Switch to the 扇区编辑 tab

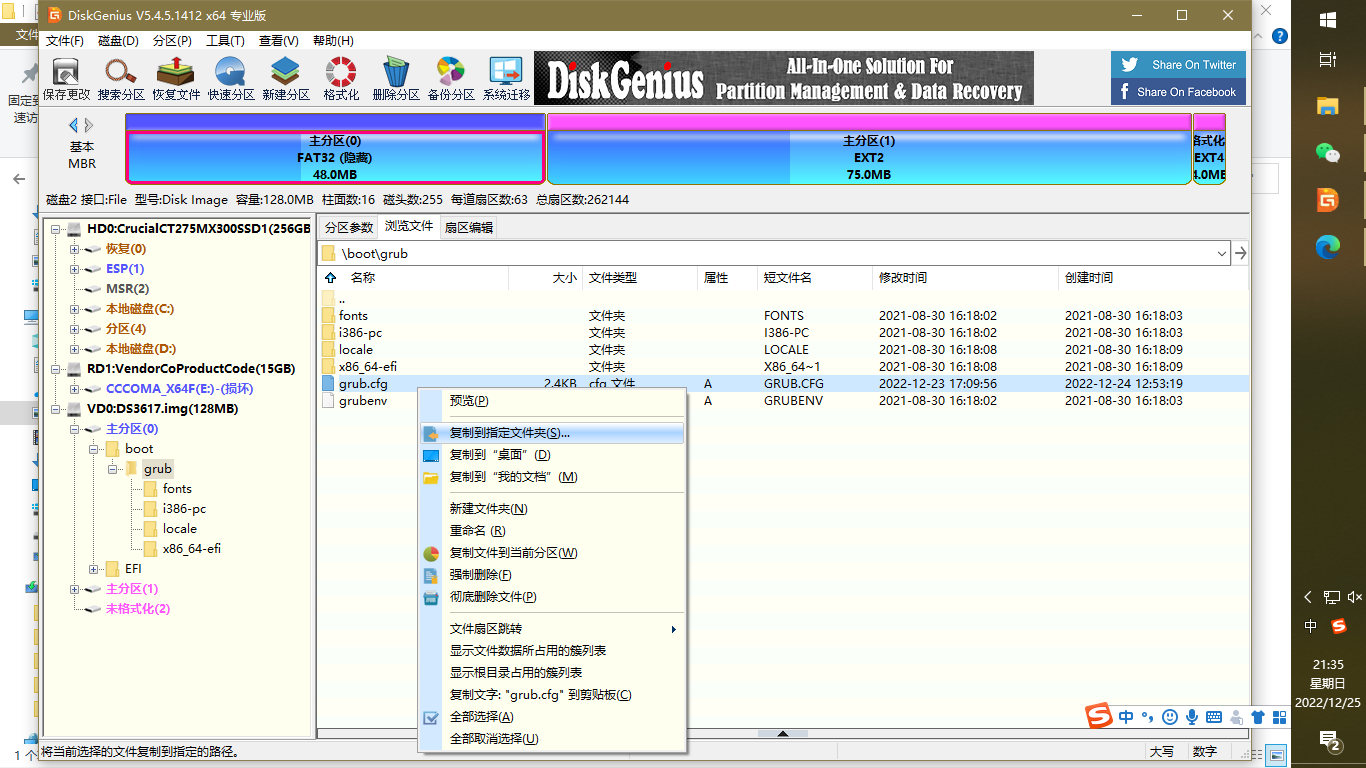pos(469,226)
